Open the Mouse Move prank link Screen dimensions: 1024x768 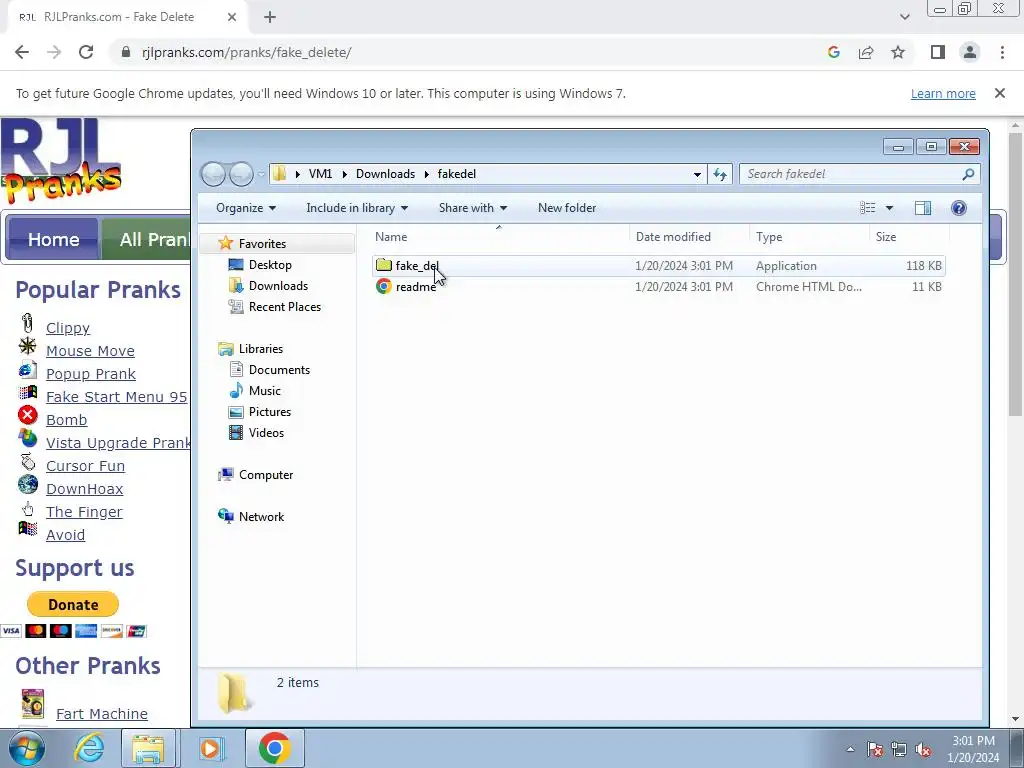[x=90, y=351]
